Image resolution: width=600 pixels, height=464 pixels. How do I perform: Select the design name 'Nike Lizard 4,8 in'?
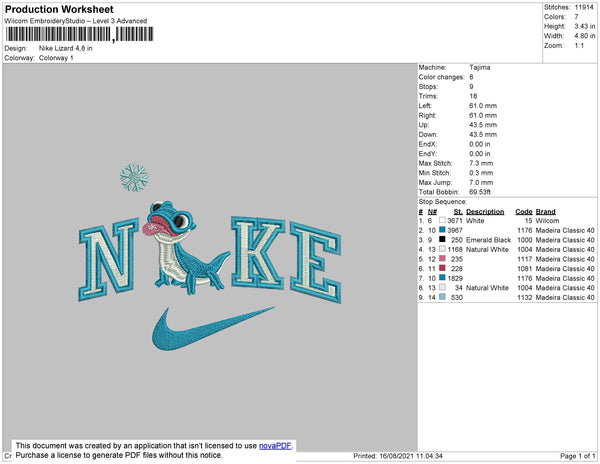tap(65, 48)
